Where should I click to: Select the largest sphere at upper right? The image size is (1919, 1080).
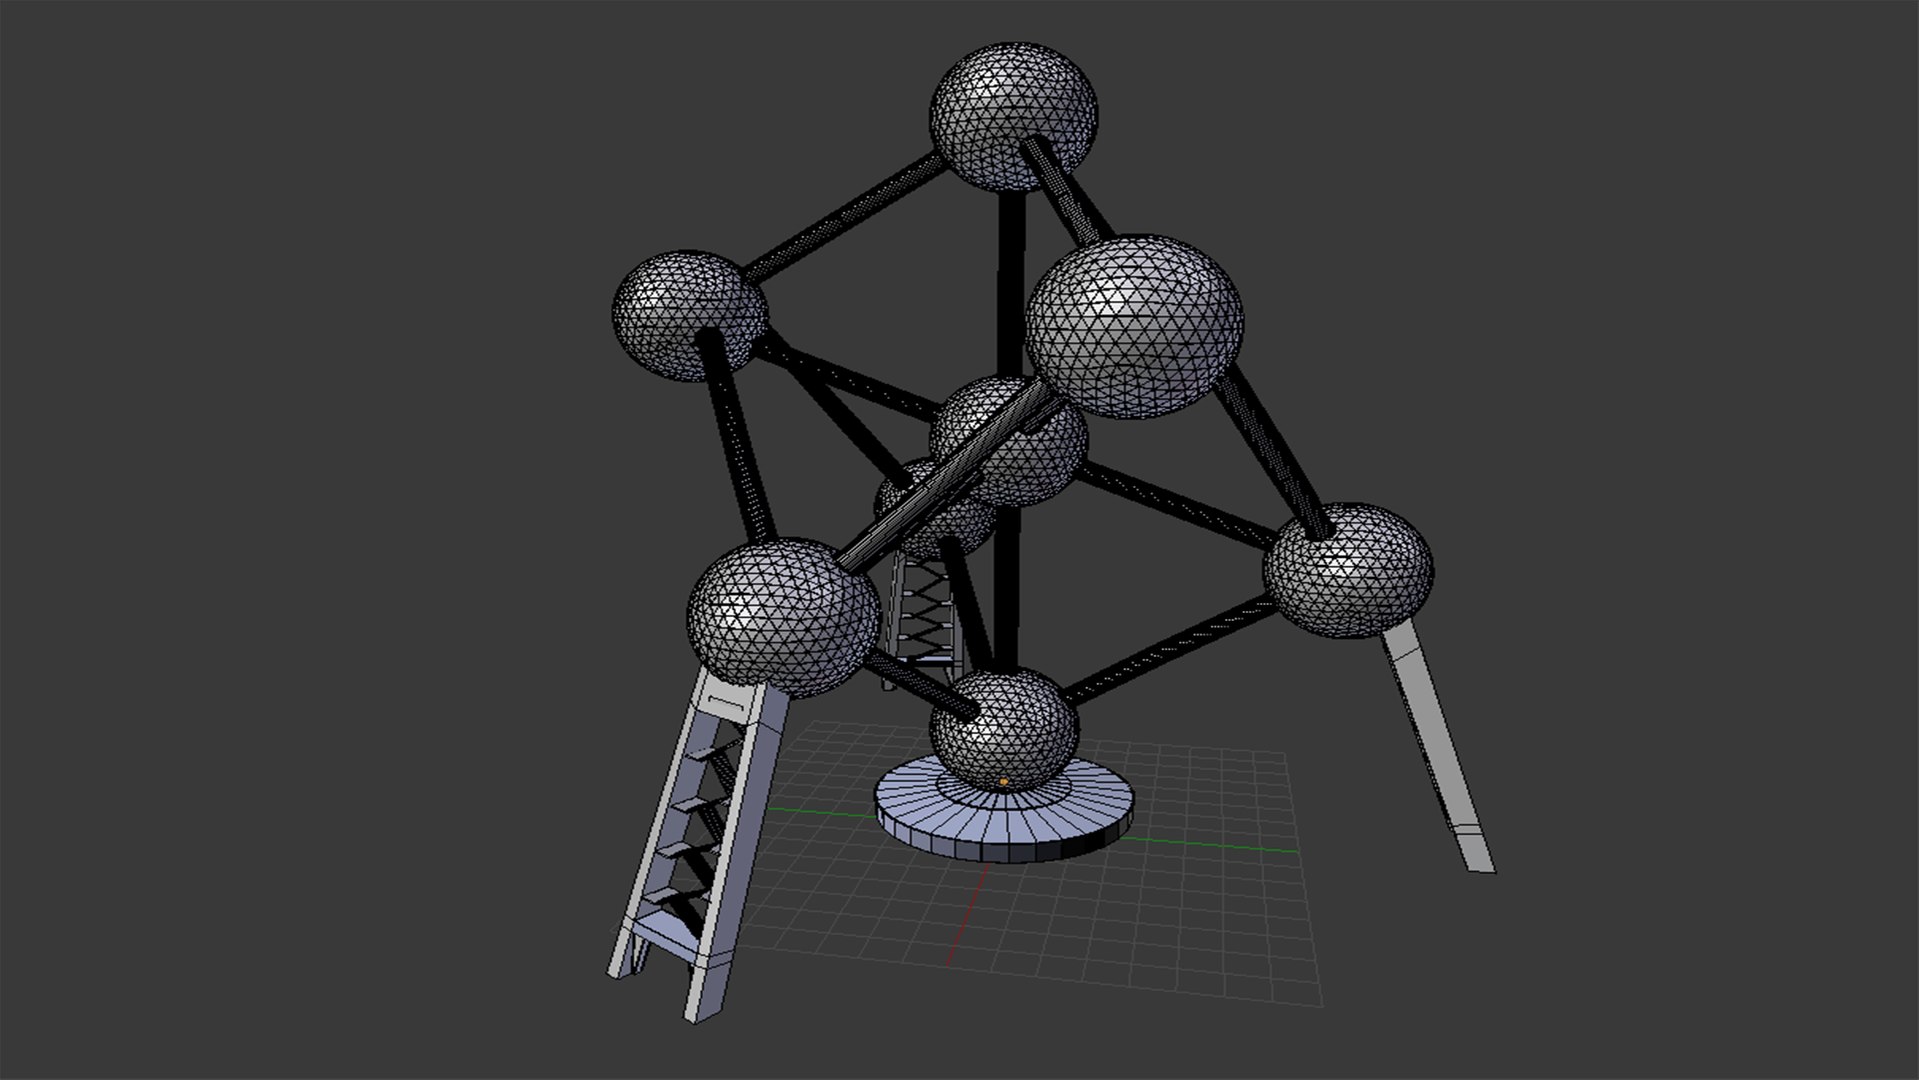click(x=1134, y=327)
